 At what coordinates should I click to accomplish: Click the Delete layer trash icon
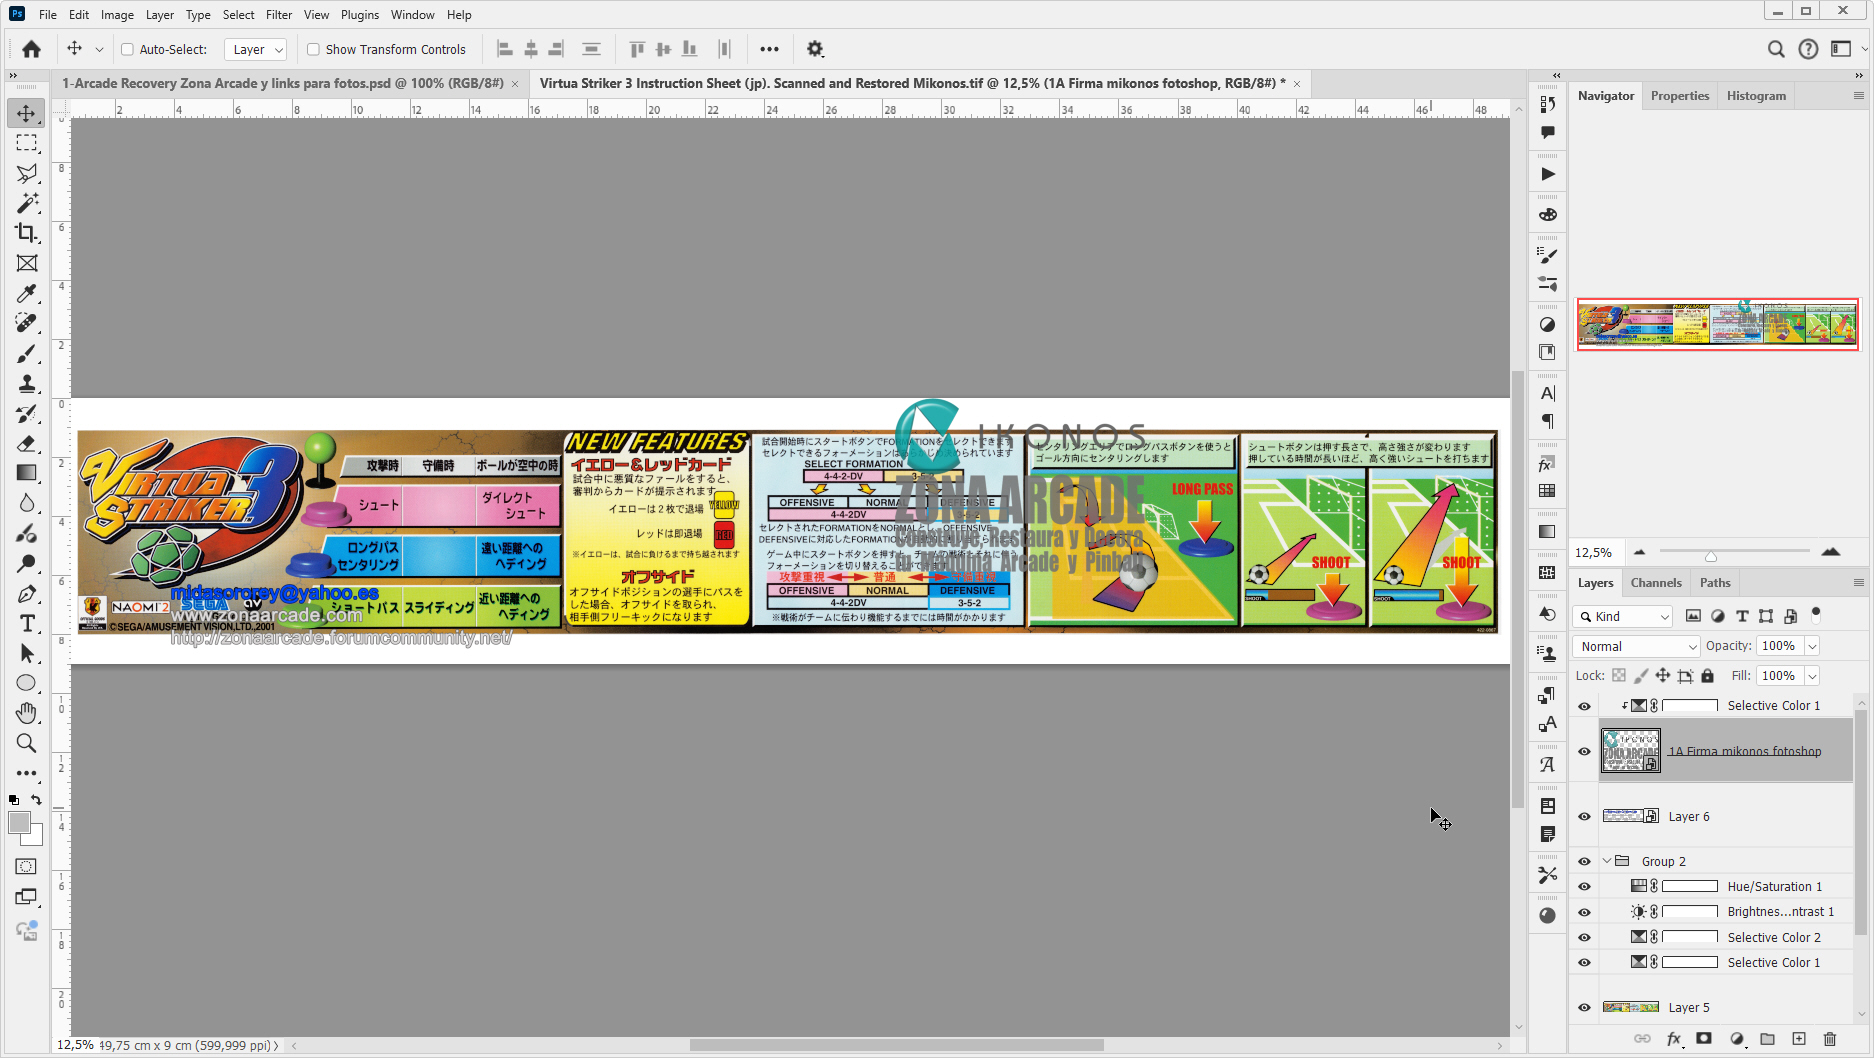point(1830,1039)
